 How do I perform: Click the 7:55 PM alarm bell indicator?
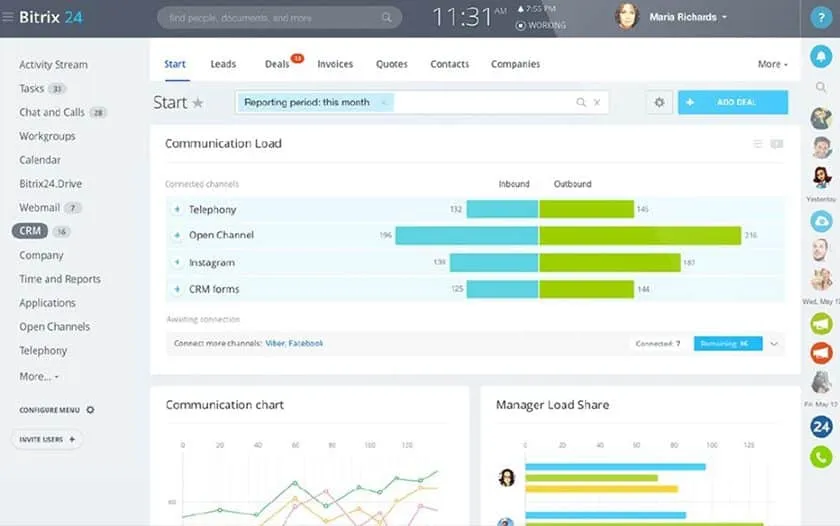click(536, 9)
